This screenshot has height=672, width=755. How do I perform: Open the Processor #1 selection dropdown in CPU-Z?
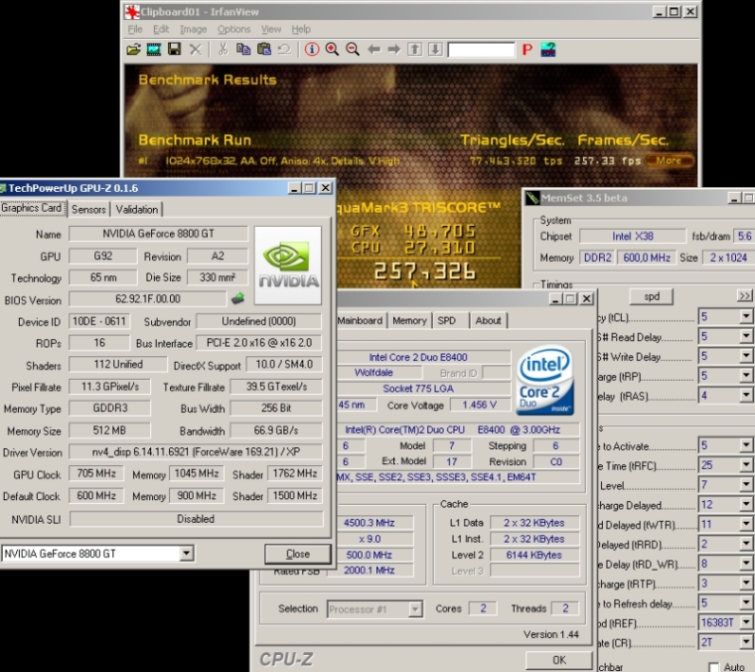tap(415, 609)
